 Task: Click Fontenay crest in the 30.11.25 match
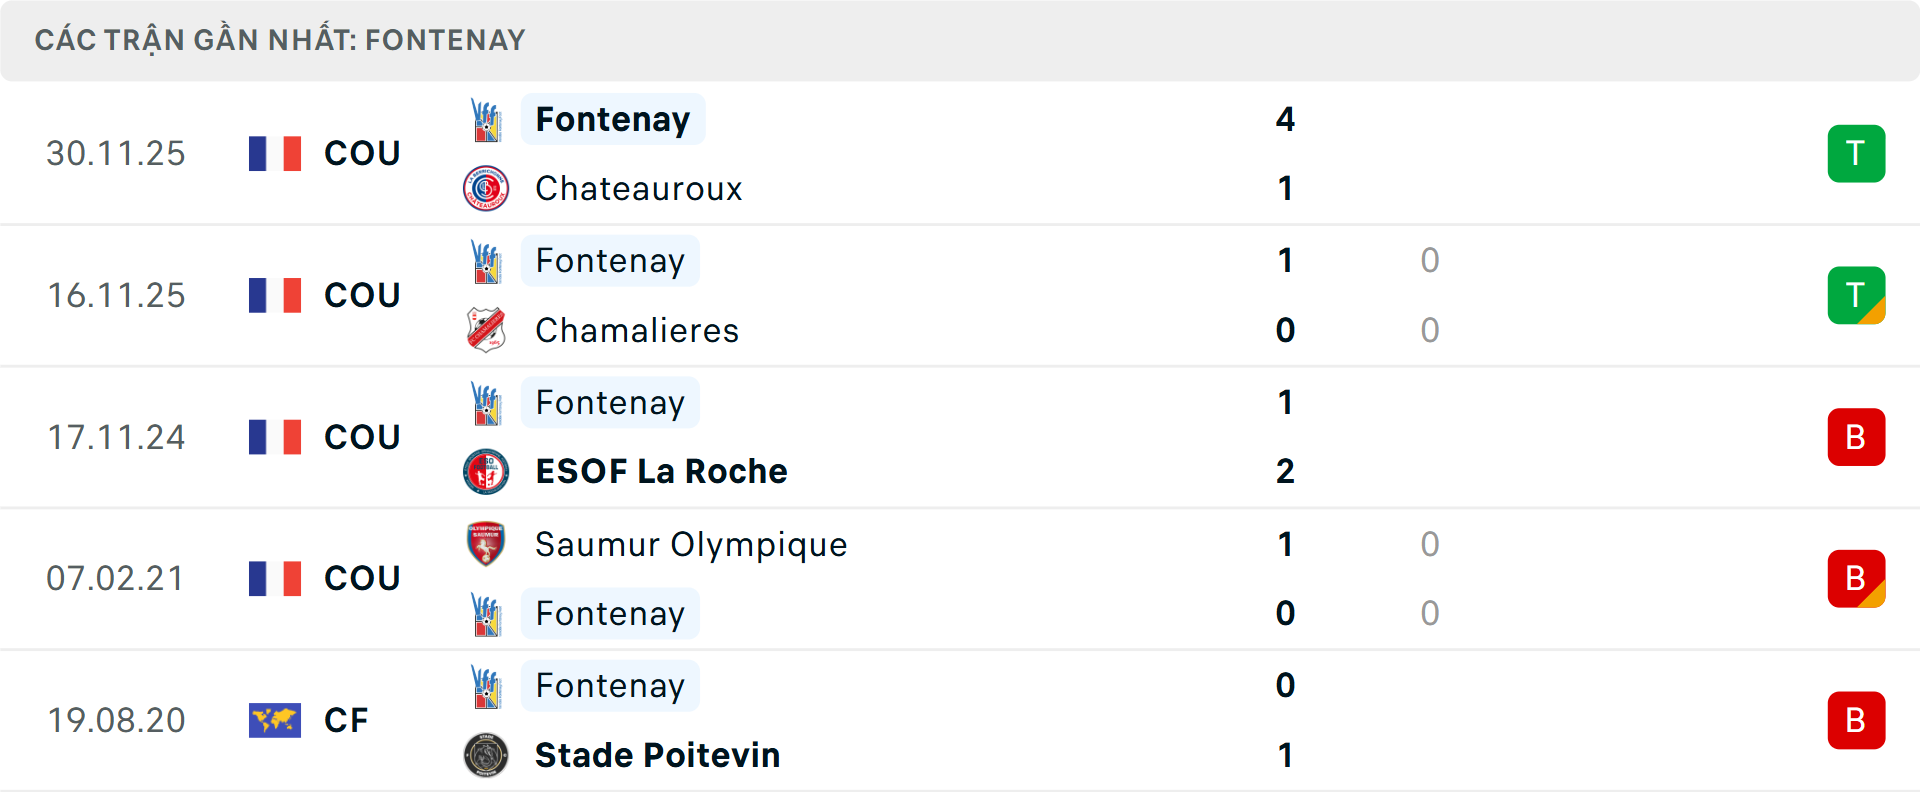pyautogui.click(x=486, y=120)
